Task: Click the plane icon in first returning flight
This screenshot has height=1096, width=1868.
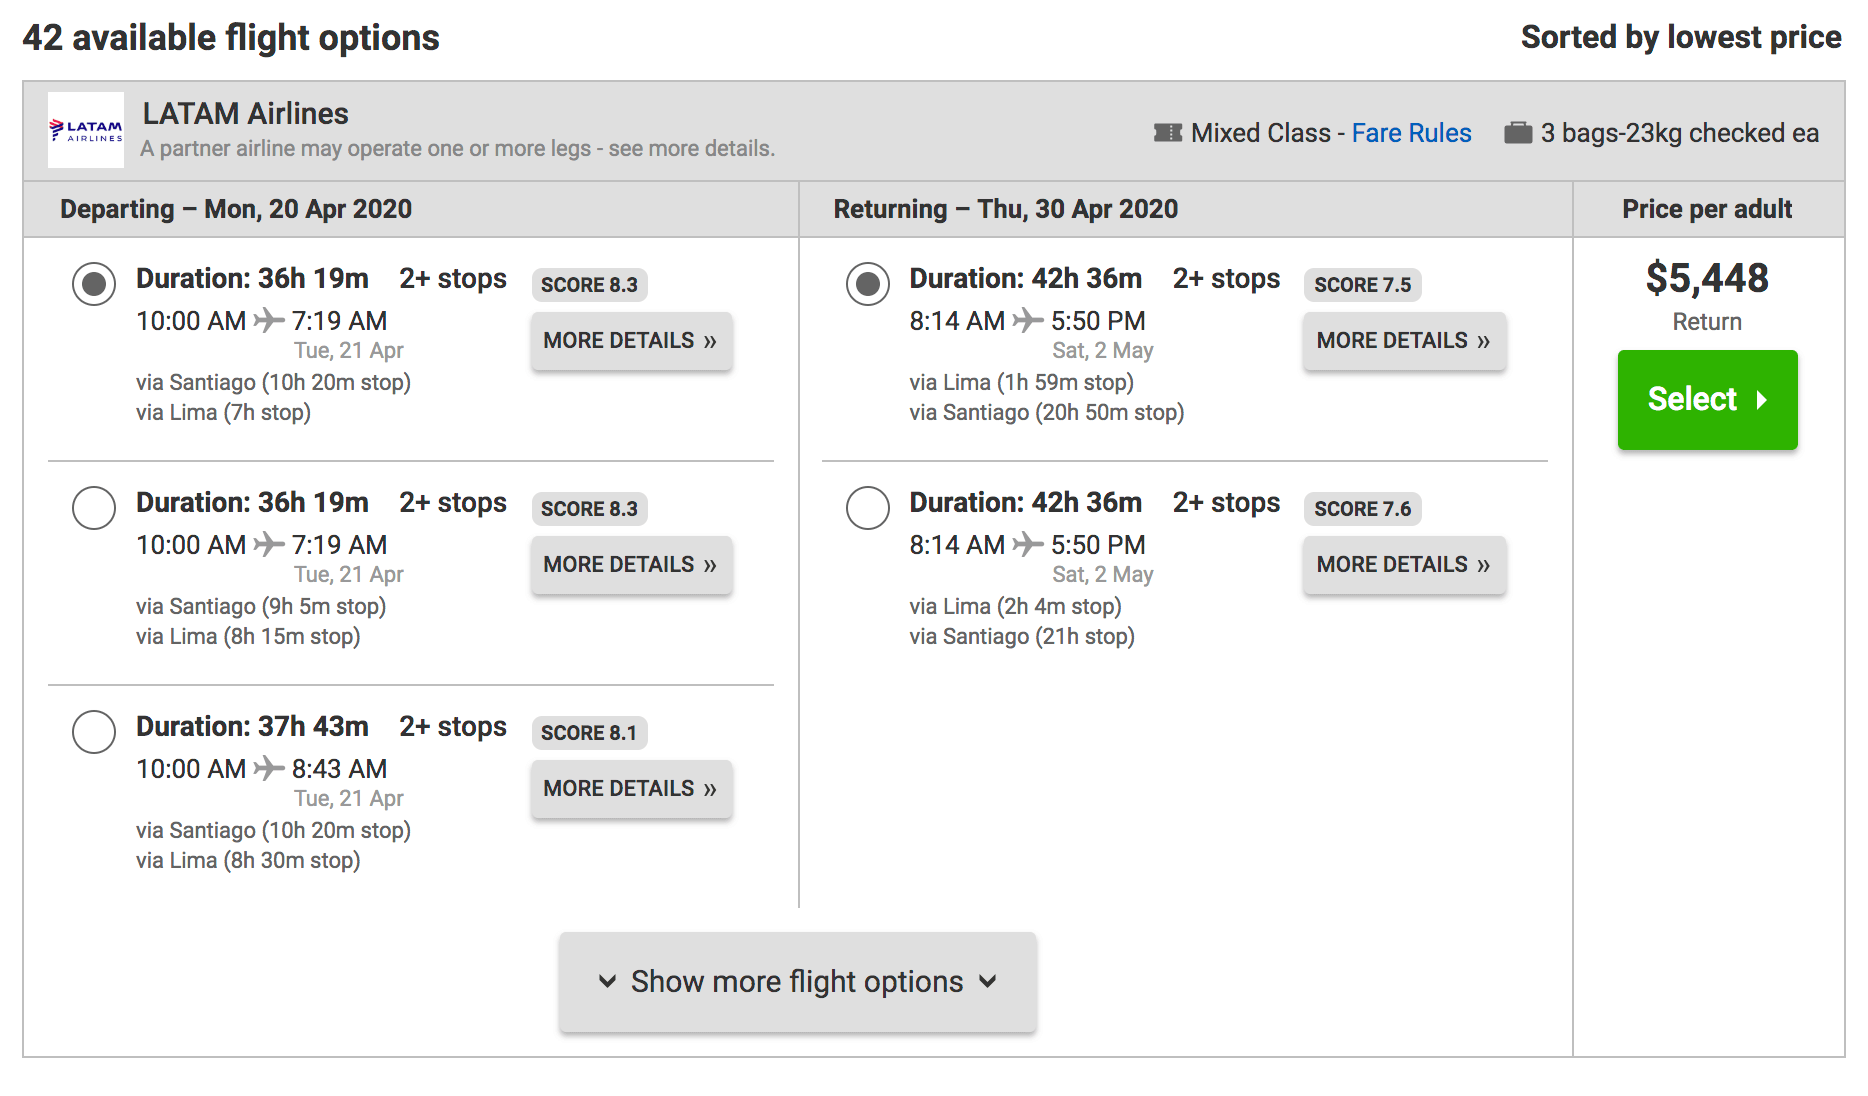Action: (1027, 320)
